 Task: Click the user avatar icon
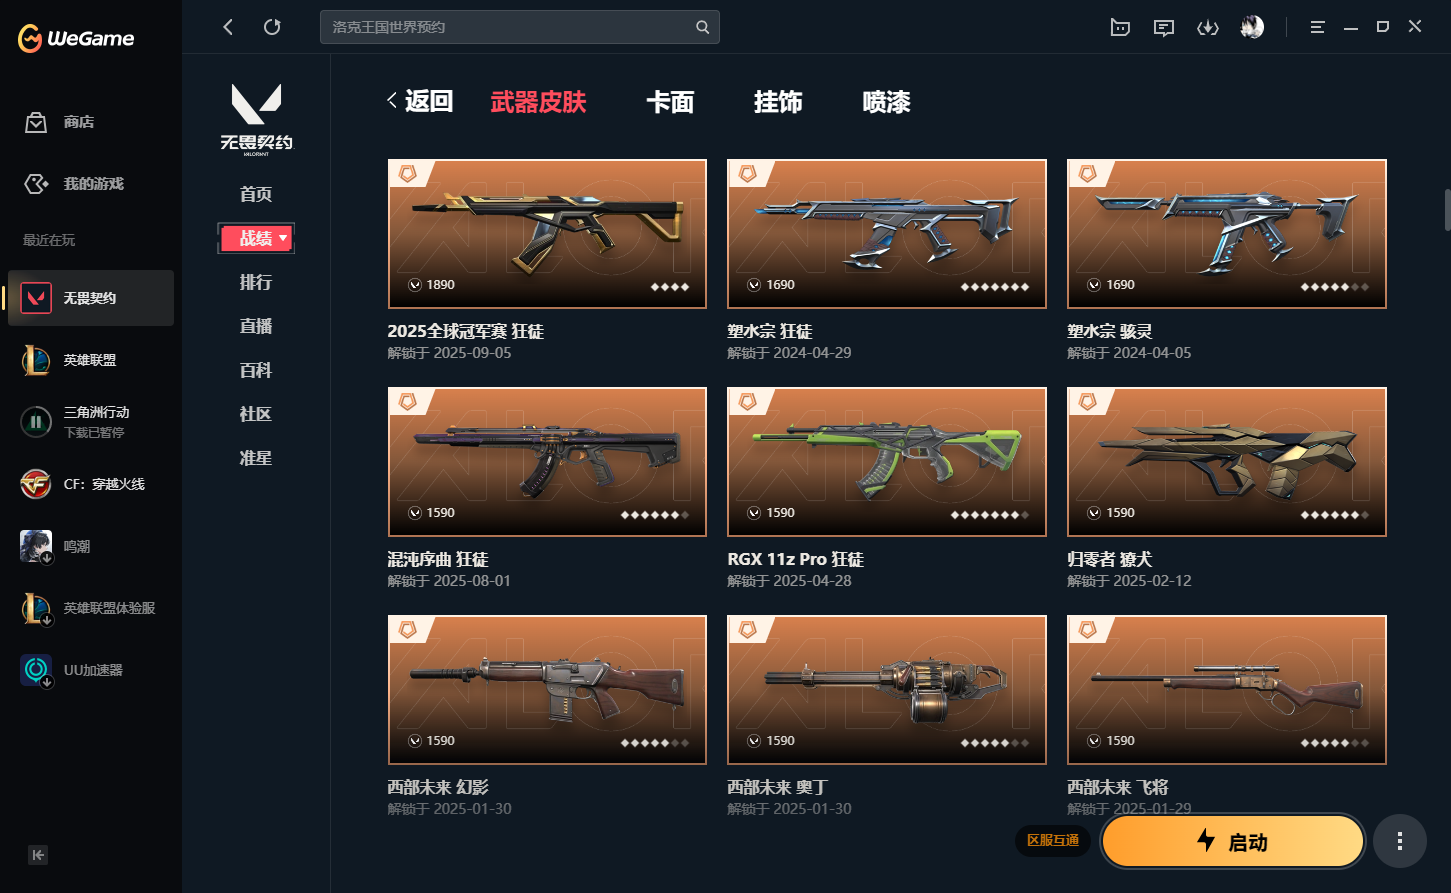point(1251,27)
